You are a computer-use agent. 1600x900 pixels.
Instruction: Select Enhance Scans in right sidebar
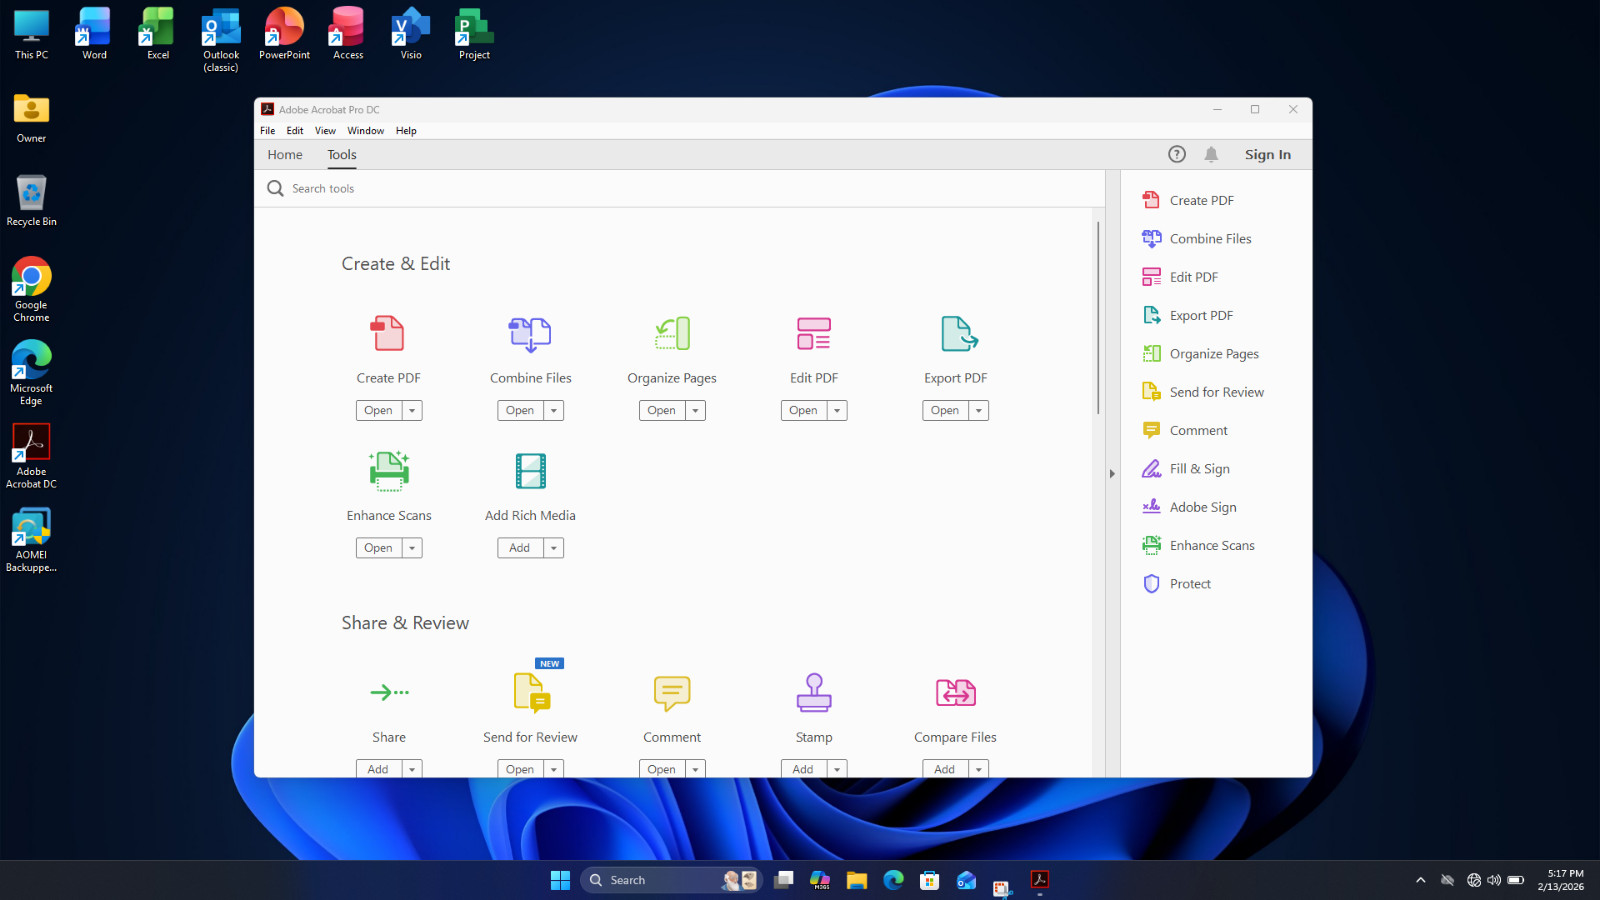[x=1198, y=546]
